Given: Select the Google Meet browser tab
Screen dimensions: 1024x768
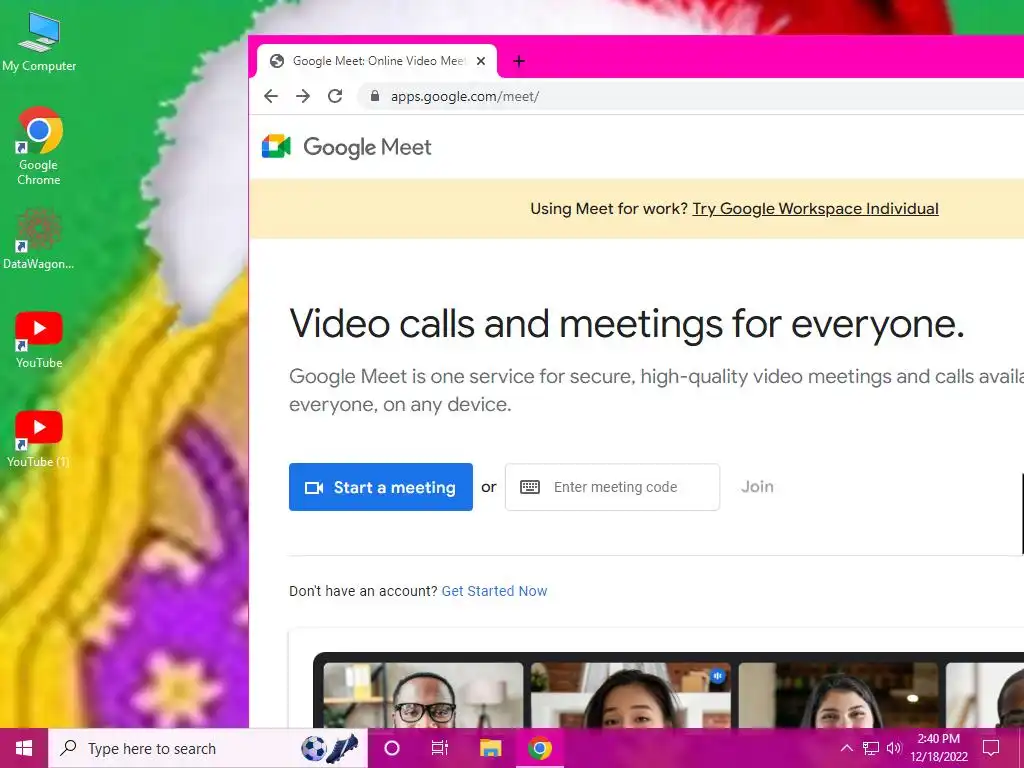Looking at the screenshot, I should tap(377, 61).
